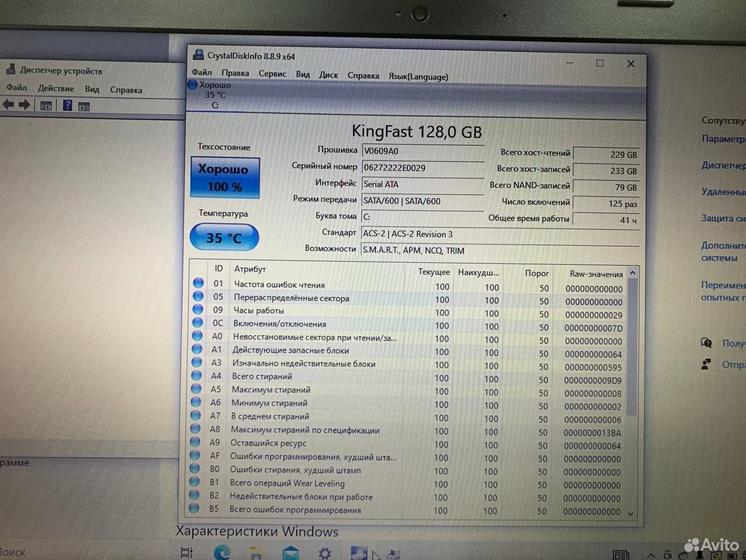
Task: Click the Диспетчер устройств title bar icon
Action: tap(10, 69)
